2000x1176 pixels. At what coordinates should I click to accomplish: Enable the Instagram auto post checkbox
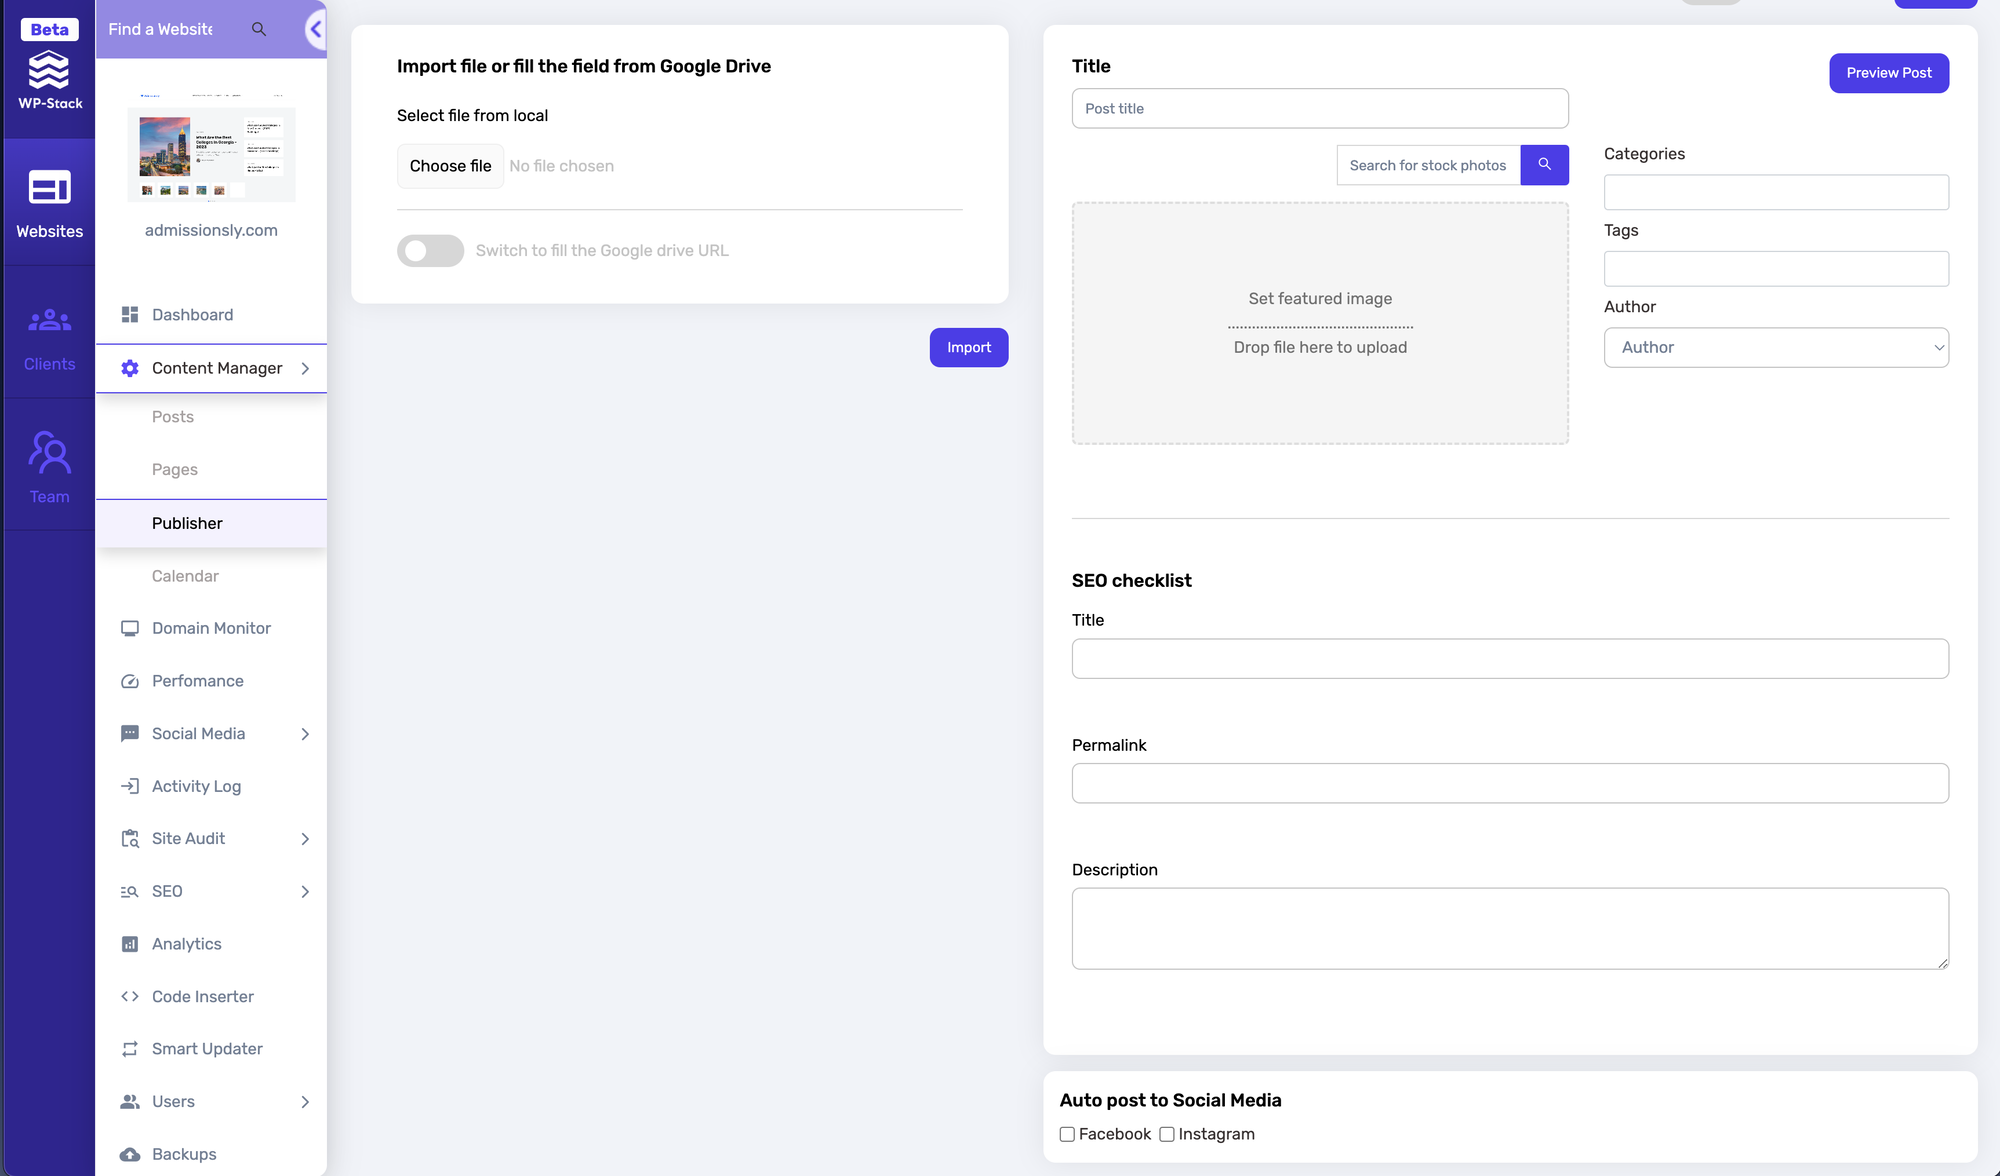click(1166, 1134)
